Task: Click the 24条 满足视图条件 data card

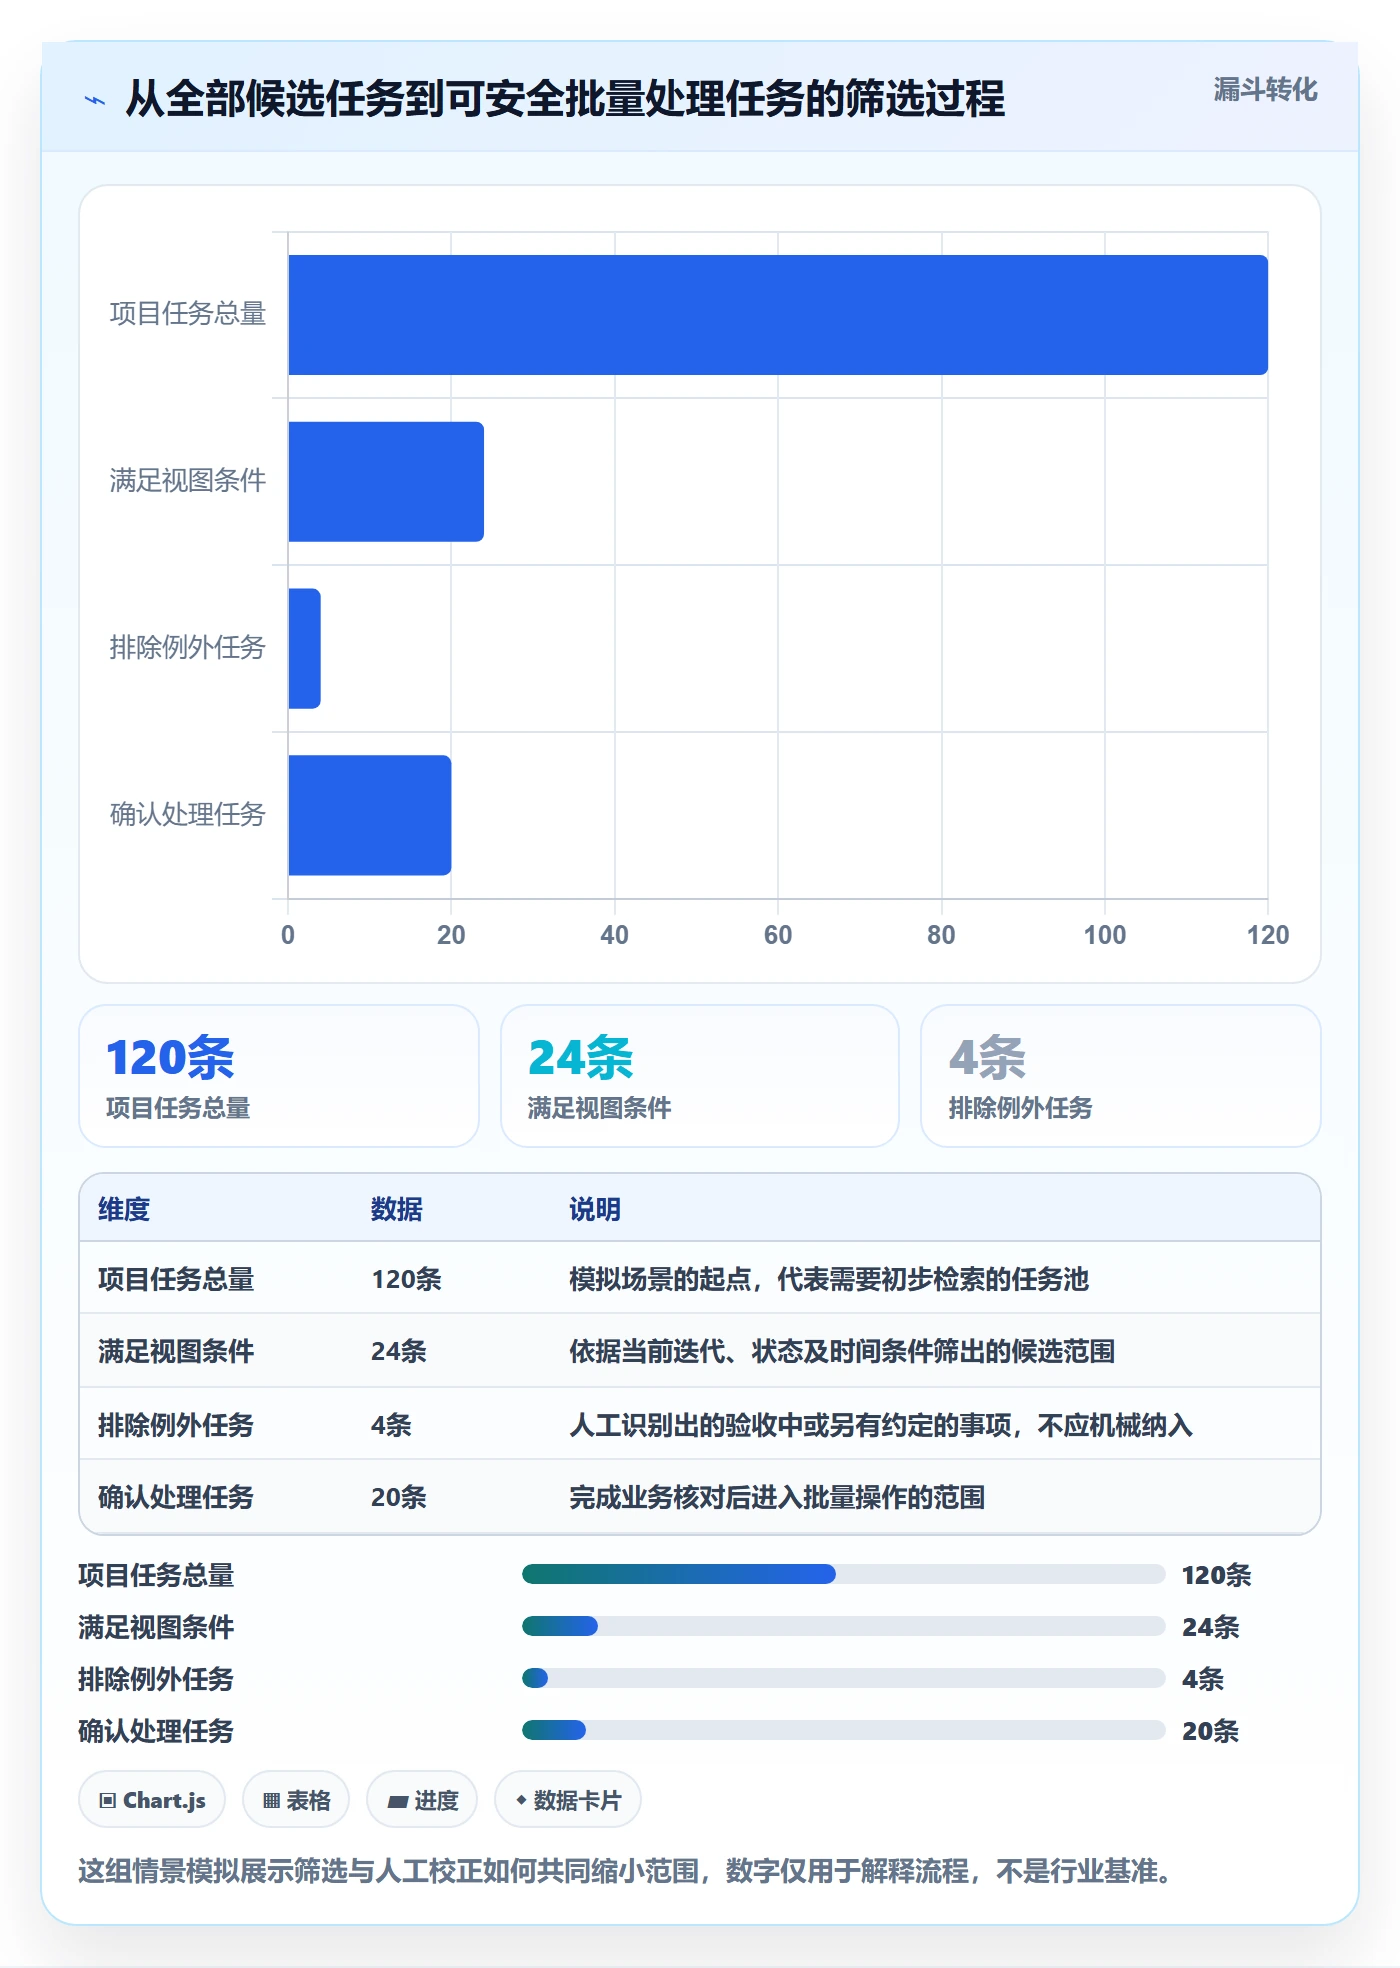Action: click(700, 1076)
